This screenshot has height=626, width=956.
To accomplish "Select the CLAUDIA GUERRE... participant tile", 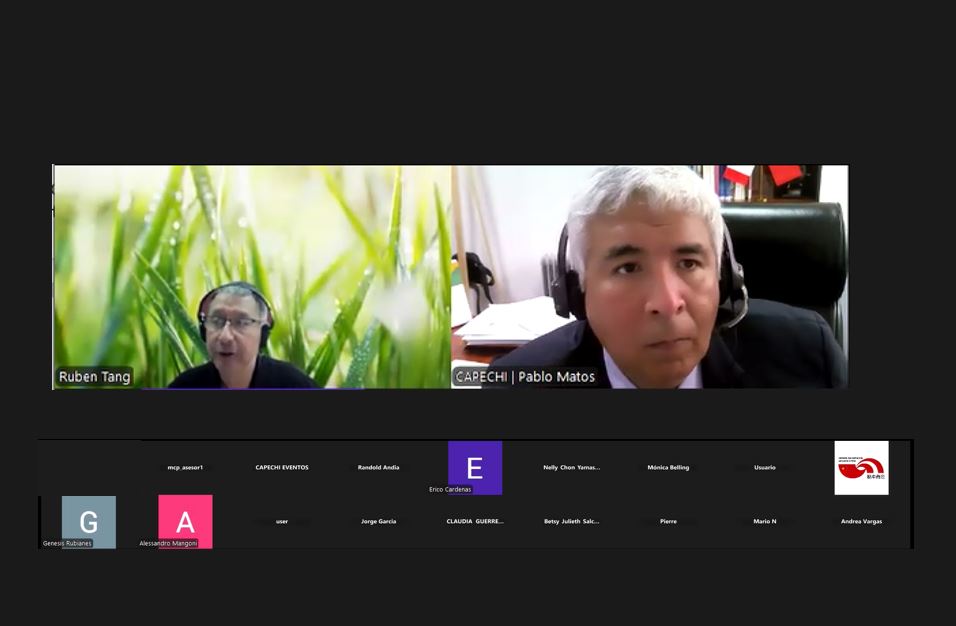I will pyautogui.click(x=475, y=521).
